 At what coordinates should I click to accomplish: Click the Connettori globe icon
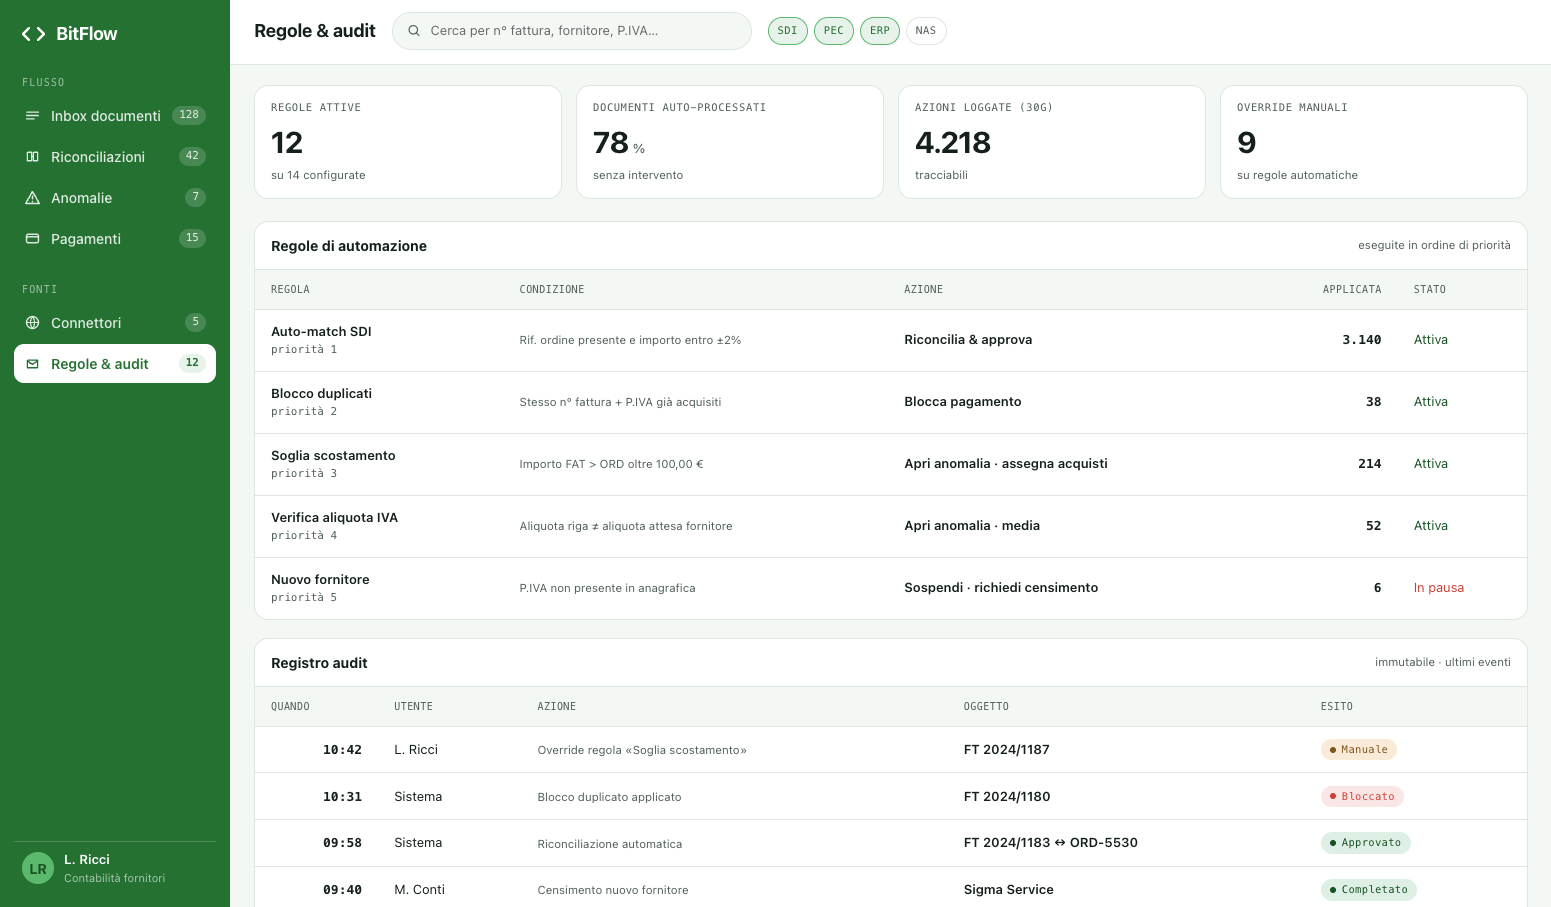[32, 323]
